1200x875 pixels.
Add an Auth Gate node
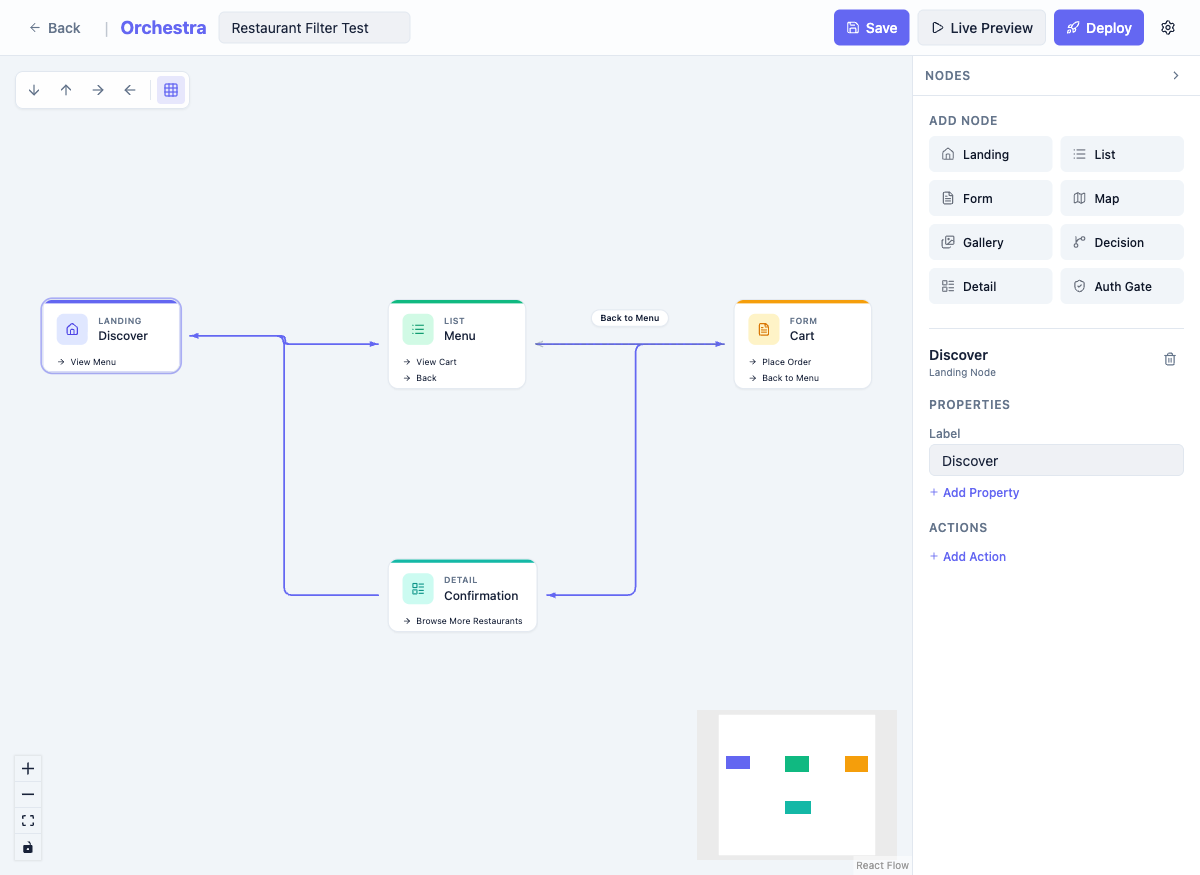click(x=1121, y=286)
